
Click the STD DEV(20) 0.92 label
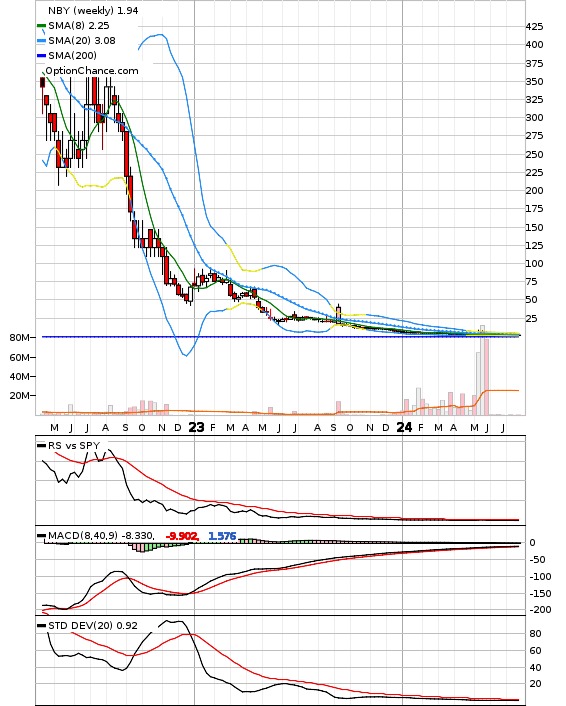pos(93,625)
